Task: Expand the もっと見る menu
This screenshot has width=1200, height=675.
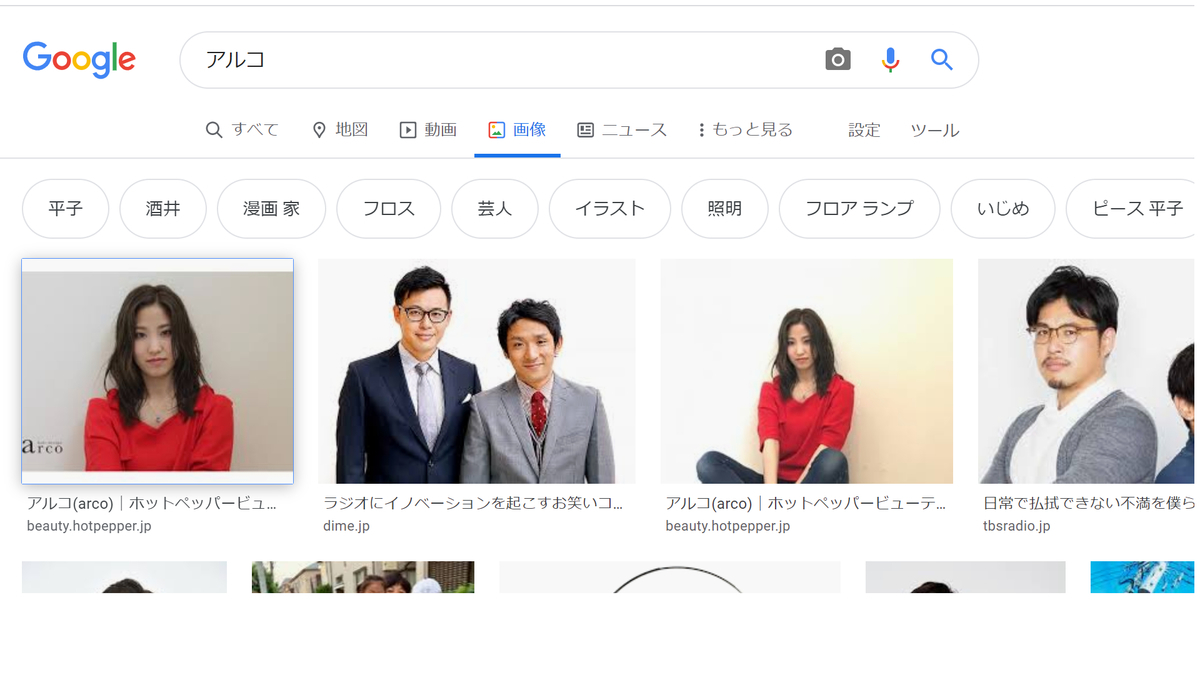Action: point(745,130)
